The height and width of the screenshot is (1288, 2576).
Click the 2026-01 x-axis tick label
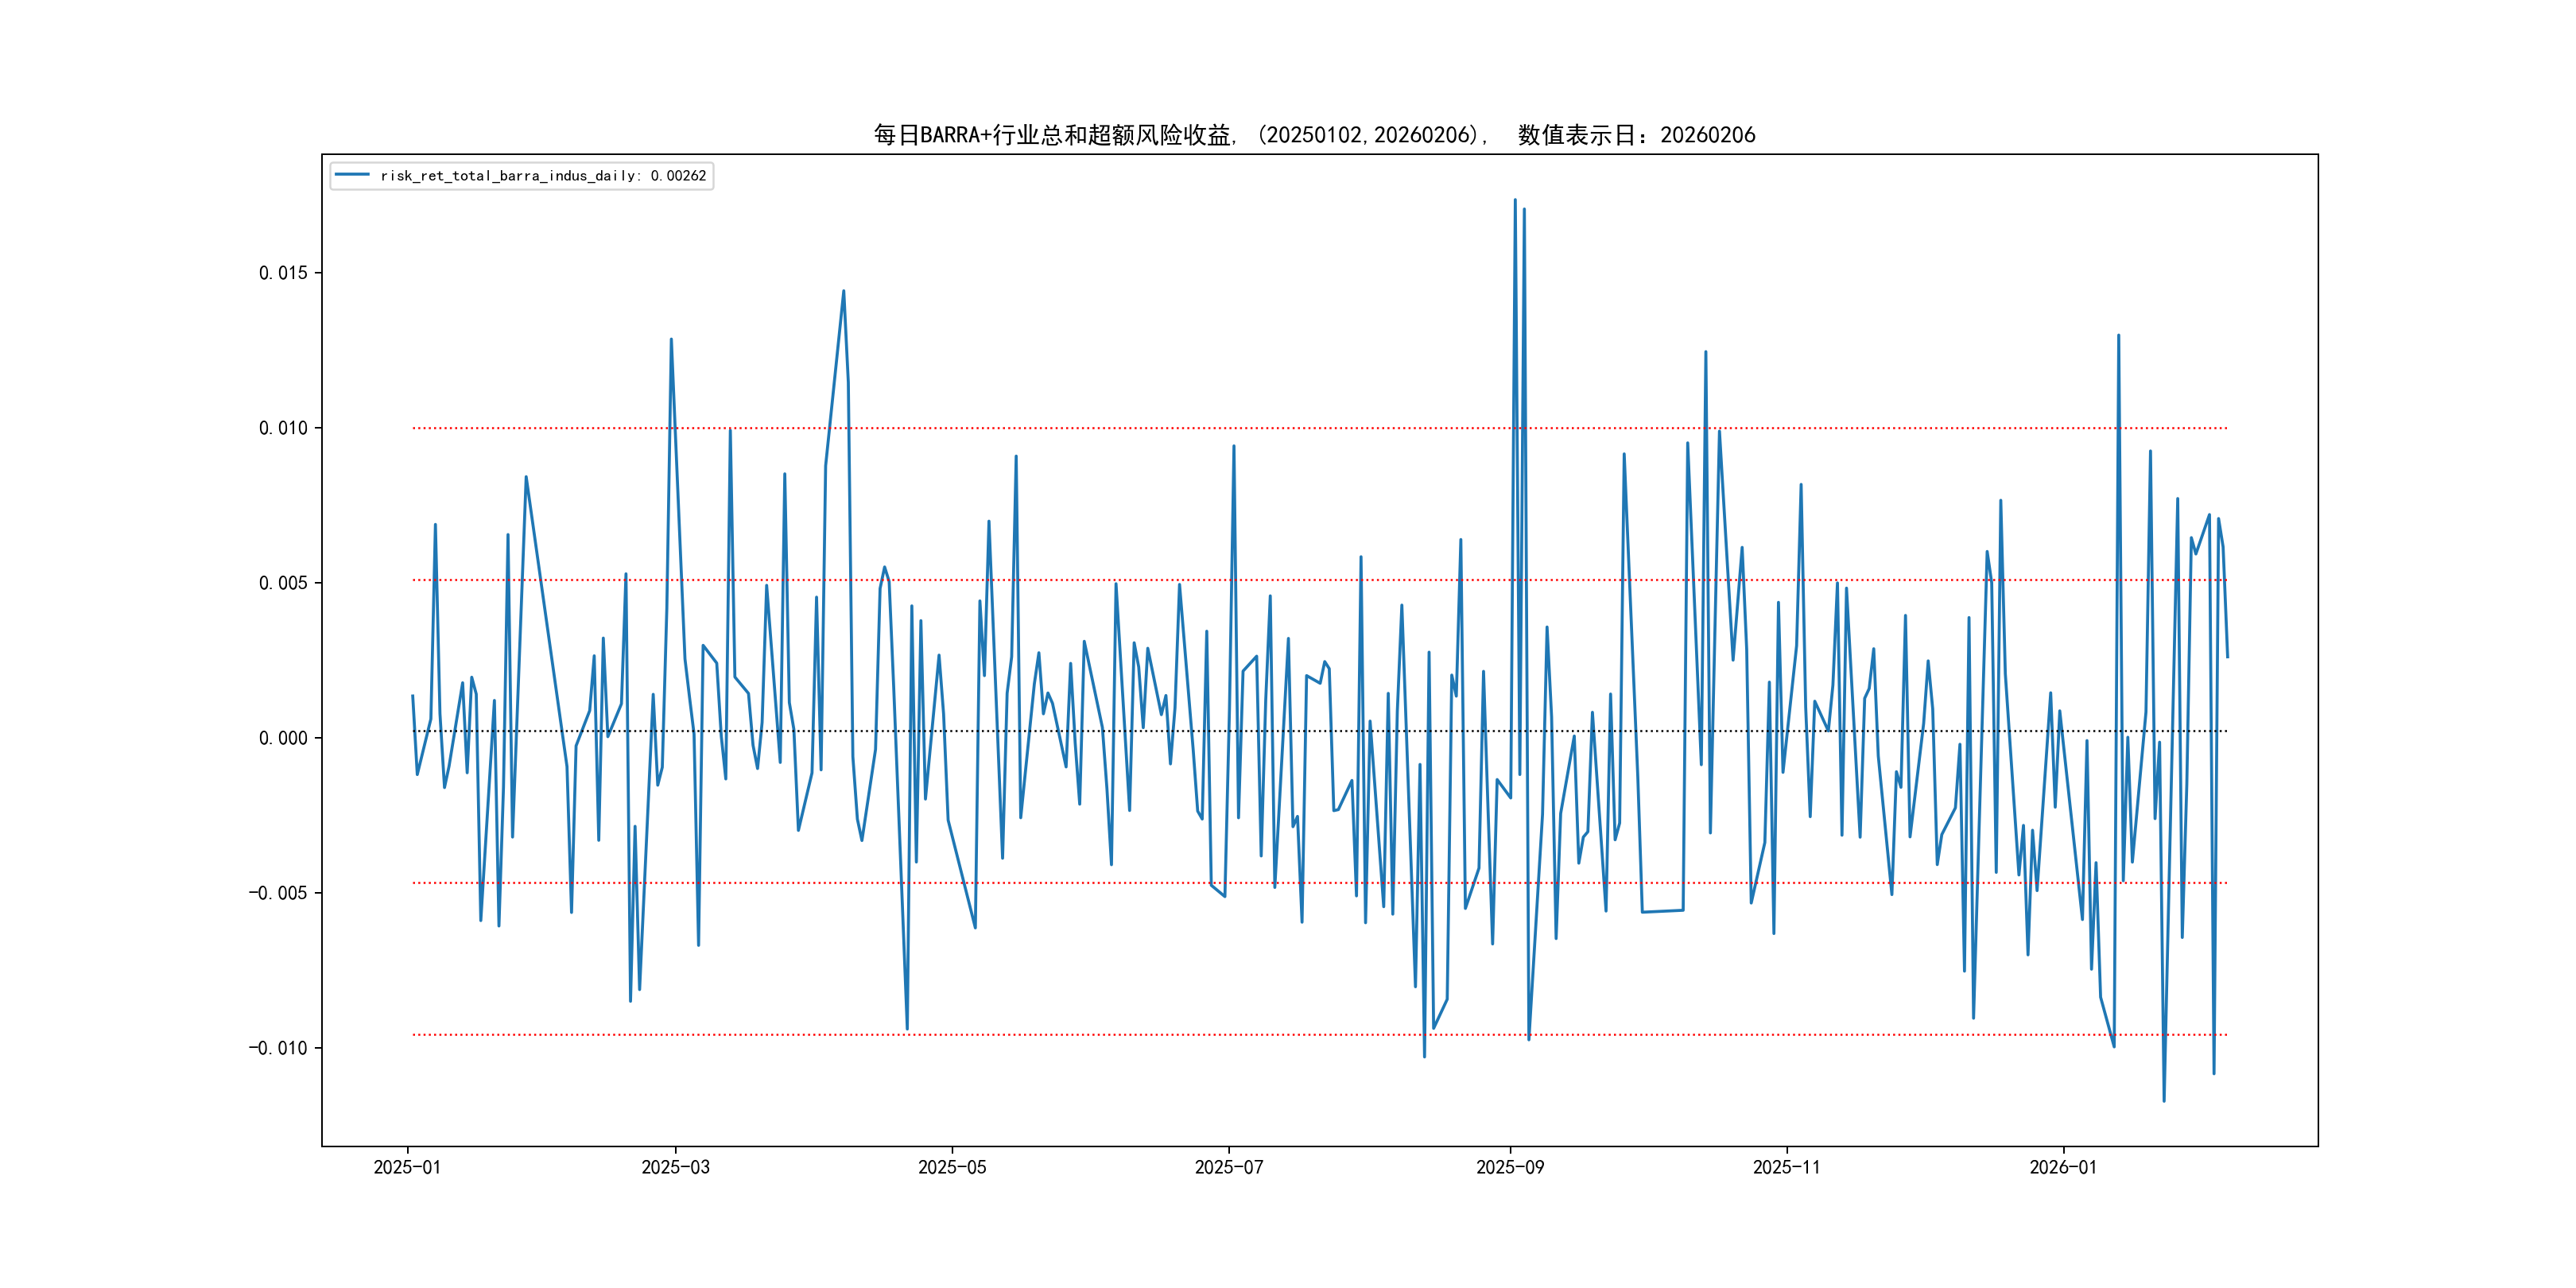coord(2063,1167)
